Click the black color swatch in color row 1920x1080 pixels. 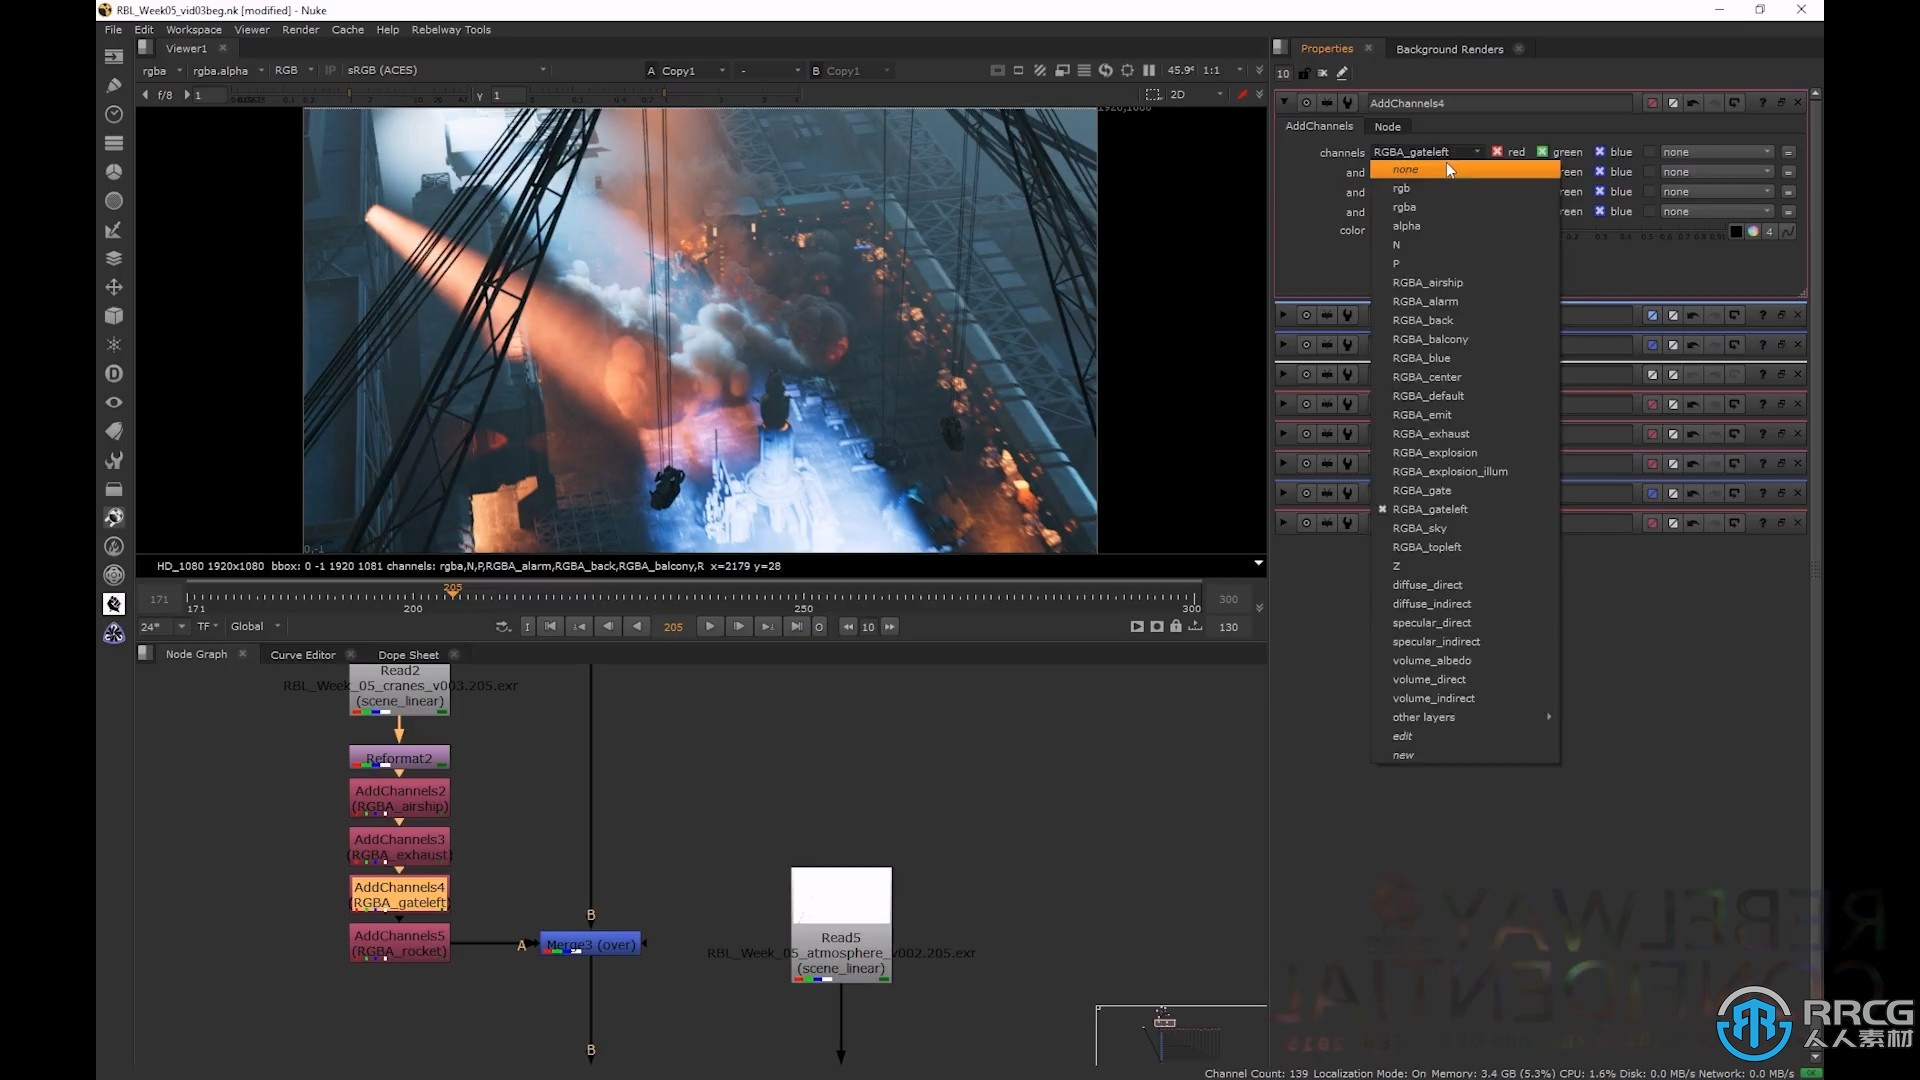point(1736,232)
